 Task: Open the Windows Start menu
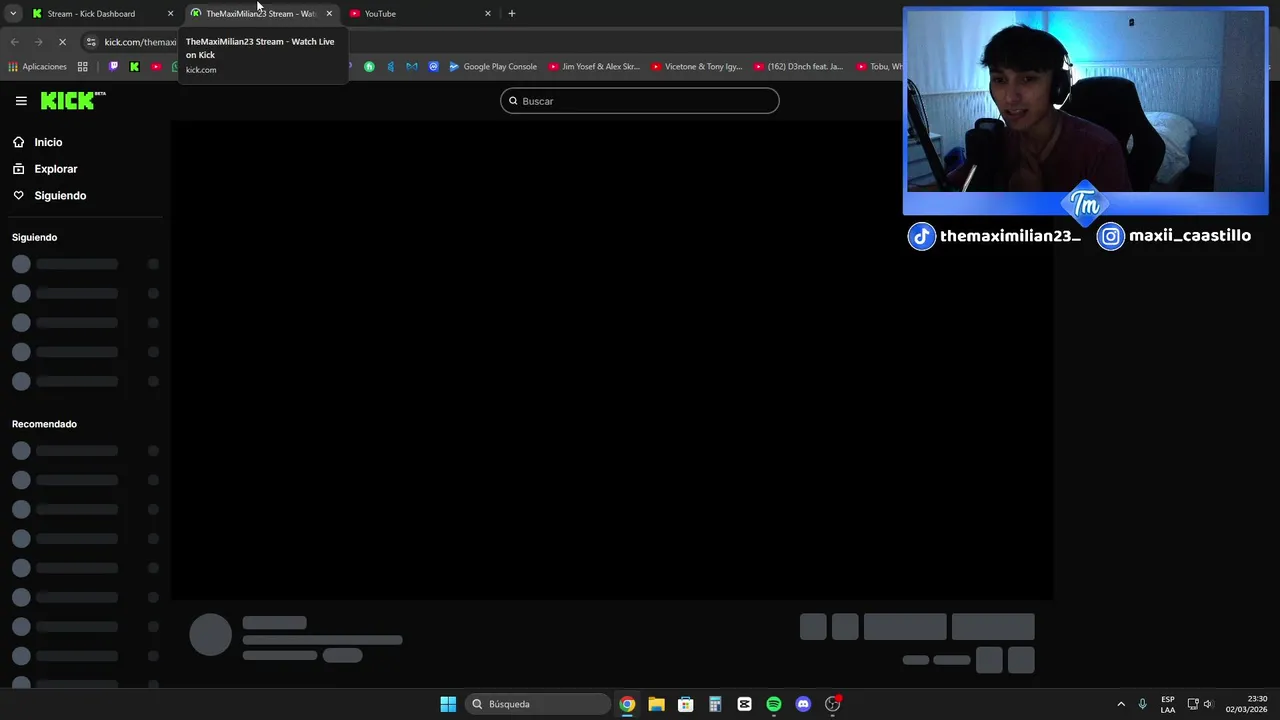click(448, 704)
